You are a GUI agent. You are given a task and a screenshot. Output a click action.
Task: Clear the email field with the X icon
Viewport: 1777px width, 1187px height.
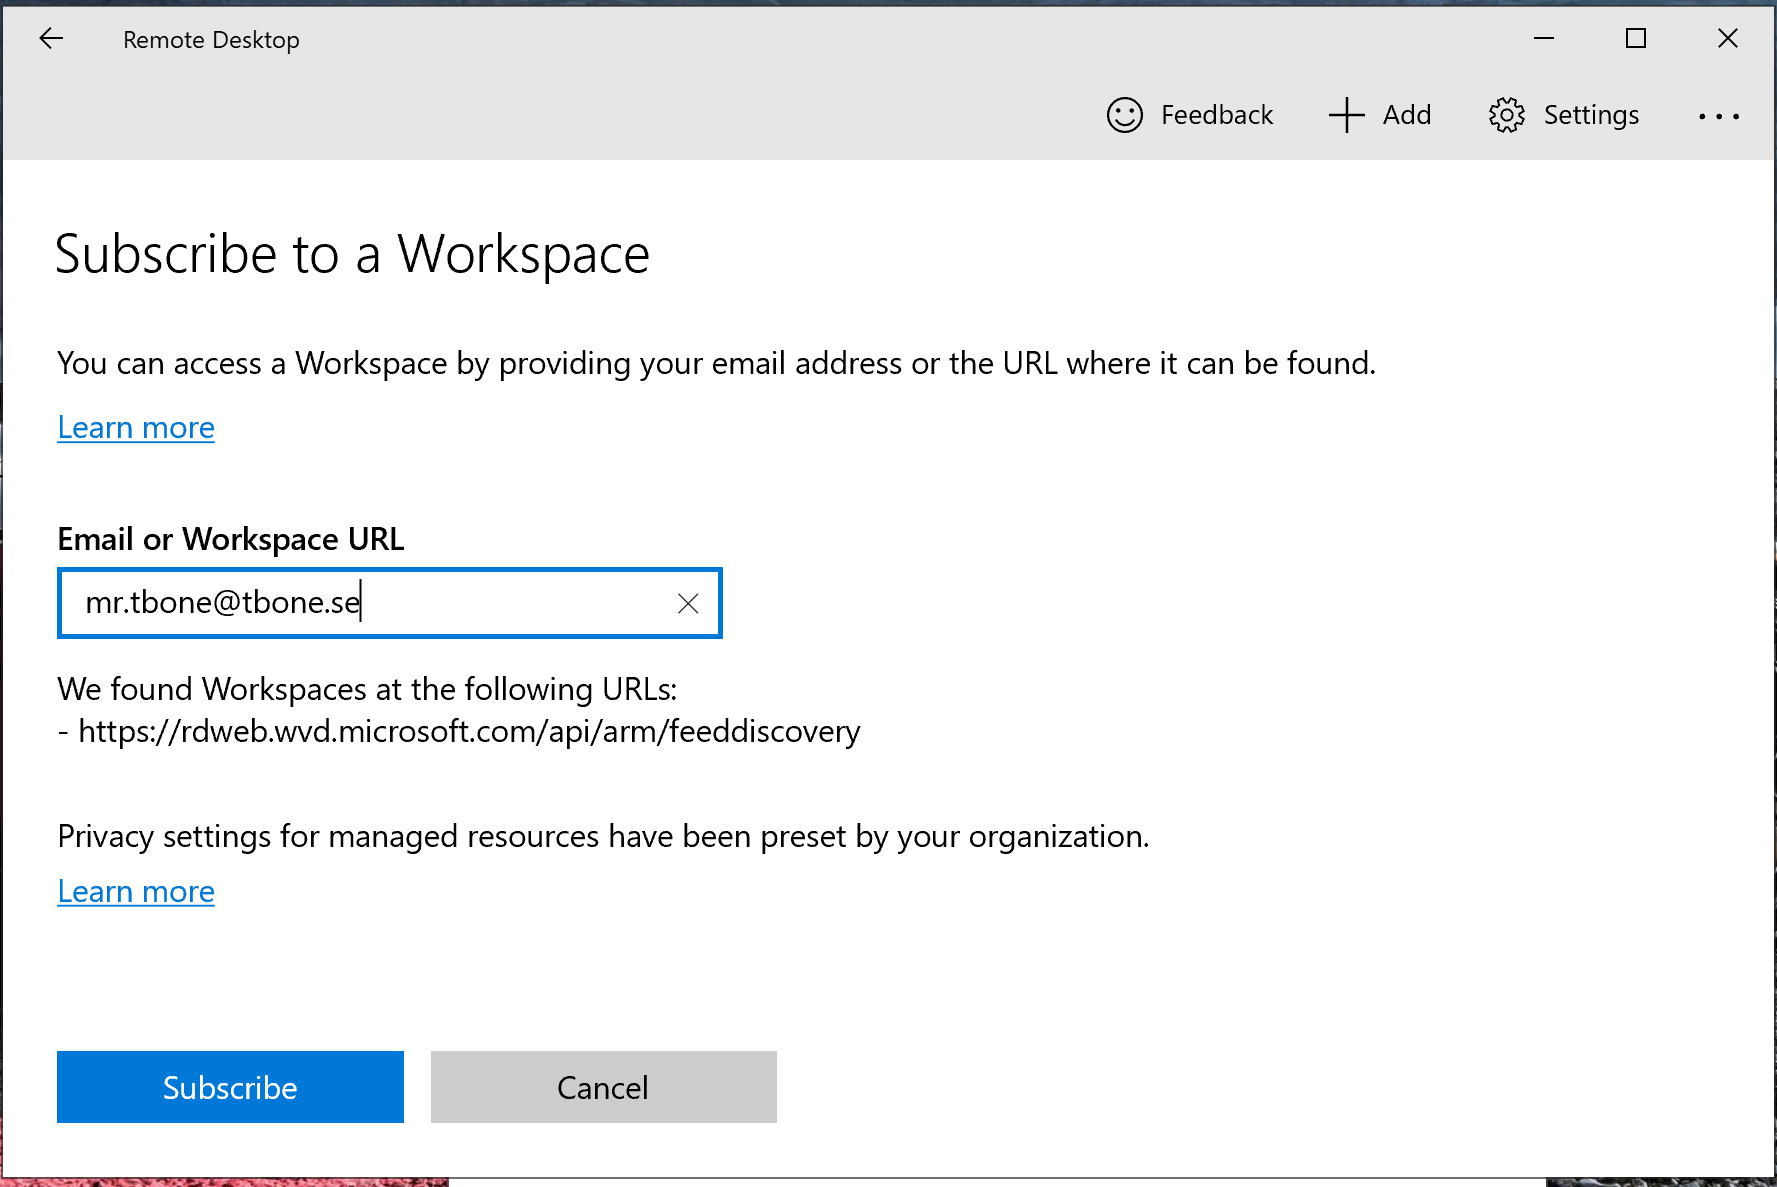click(x=688, y=603)
